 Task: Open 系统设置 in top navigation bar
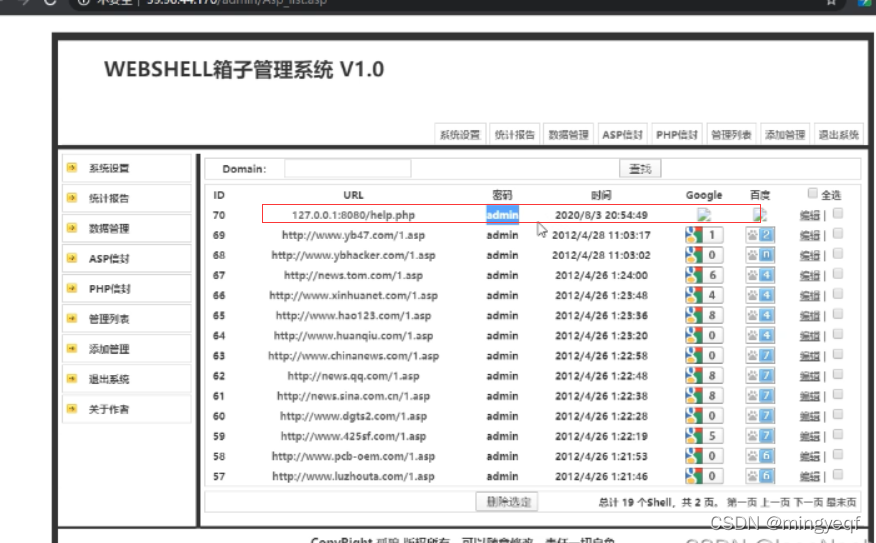[460, 135]
